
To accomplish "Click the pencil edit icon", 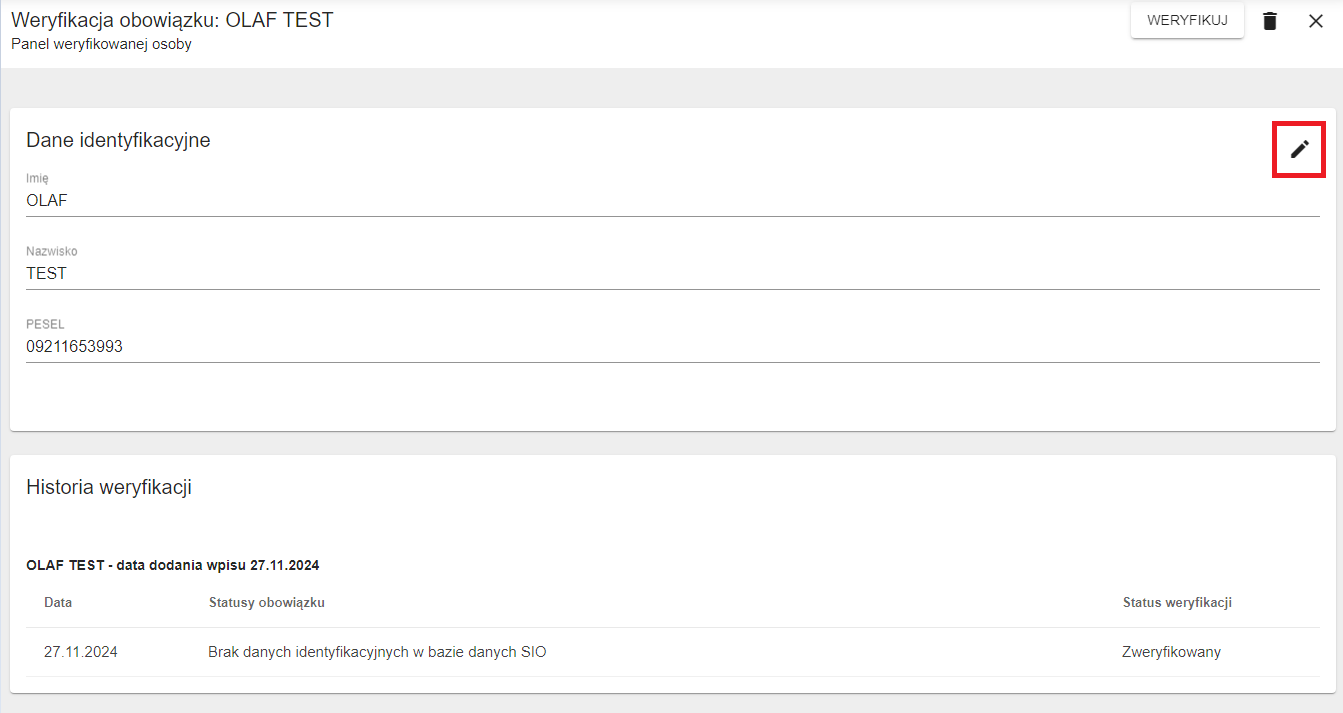I will coord(1299,149).
